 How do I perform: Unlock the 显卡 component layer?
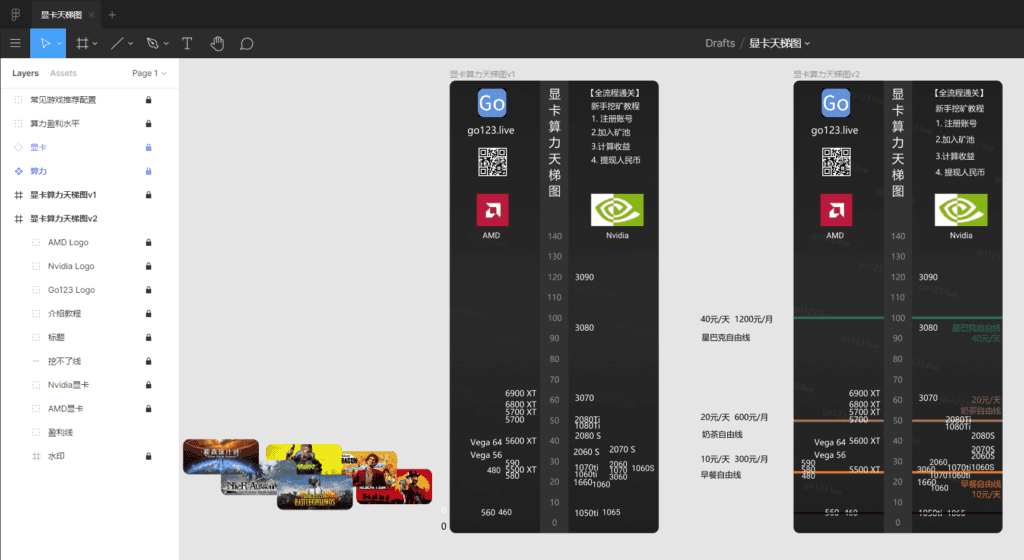point(148,148)
